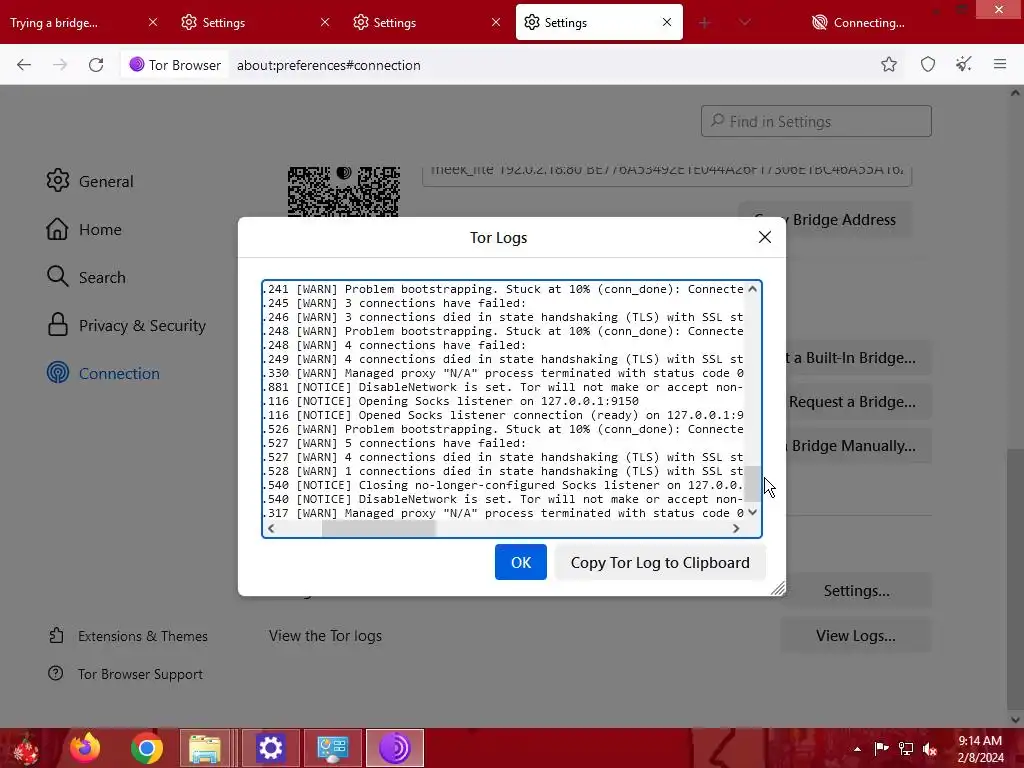Click the log's vertical scrollbar up arrow
1024x768 pixels.
tap(752, 289)
